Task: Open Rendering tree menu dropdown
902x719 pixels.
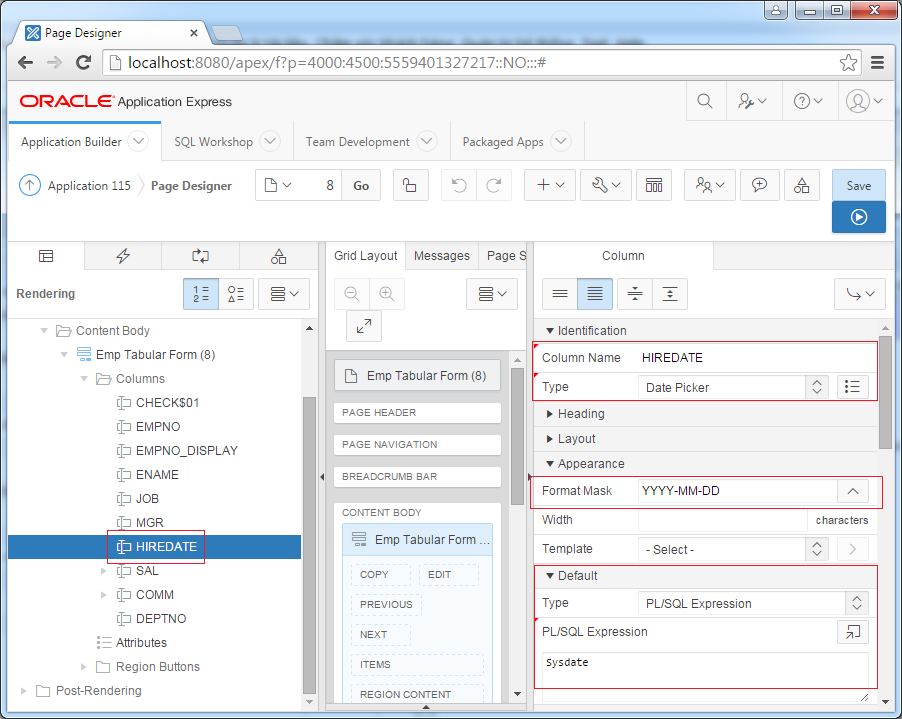Action: [284, 294]
